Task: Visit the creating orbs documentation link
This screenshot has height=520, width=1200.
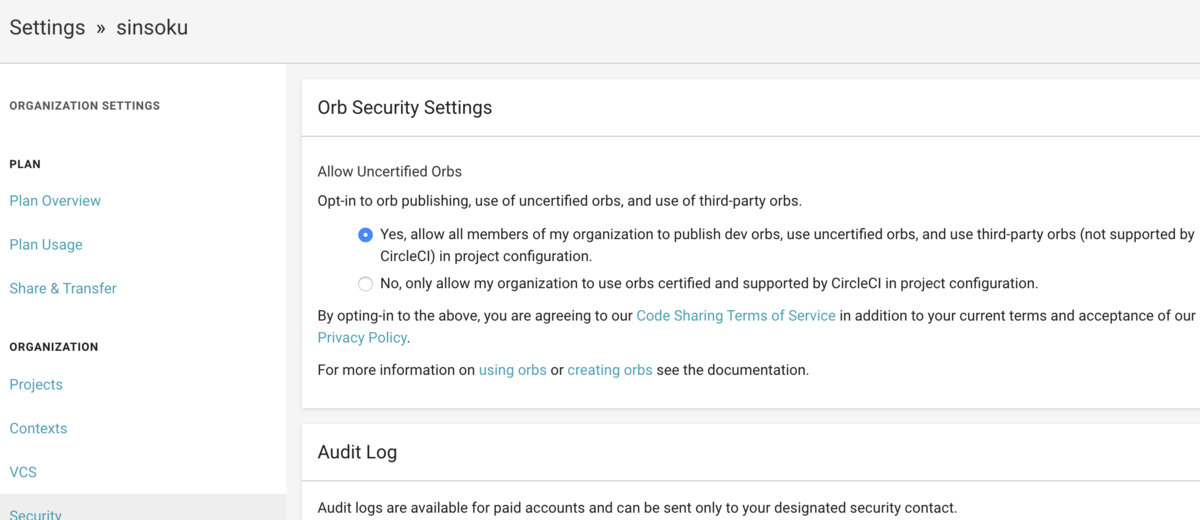Action: [x=610, y=370]
